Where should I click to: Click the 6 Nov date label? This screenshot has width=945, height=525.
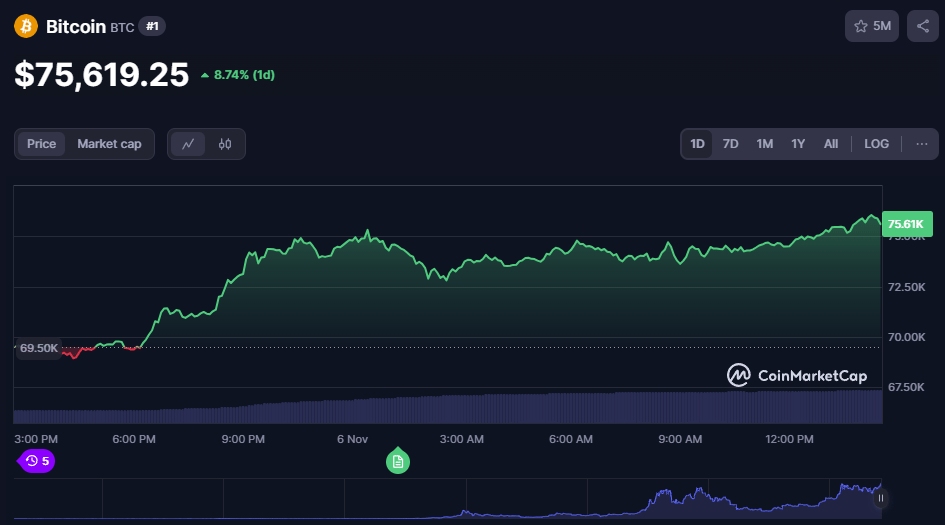pyautogui.click(x=352, y=439)
